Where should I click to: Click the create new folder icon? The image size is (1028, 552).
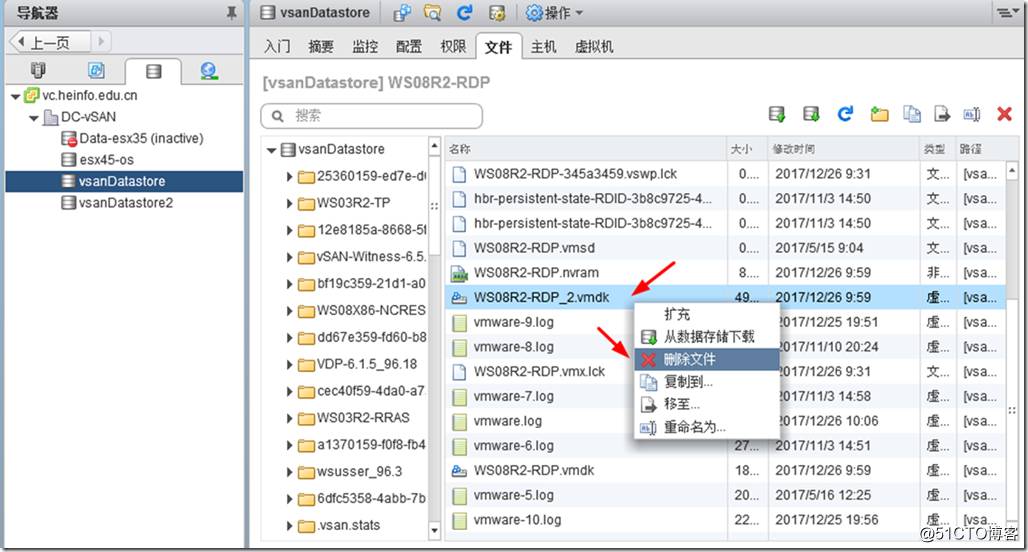(879, 115)
